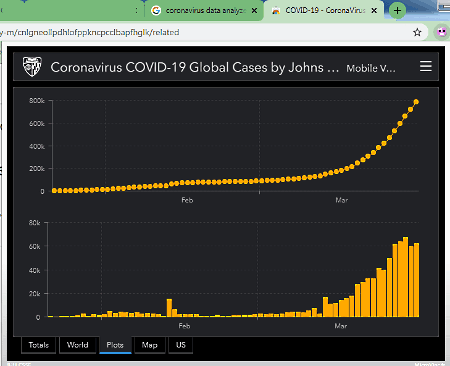Click the 800k axis label on top chart

click(37, 100)
